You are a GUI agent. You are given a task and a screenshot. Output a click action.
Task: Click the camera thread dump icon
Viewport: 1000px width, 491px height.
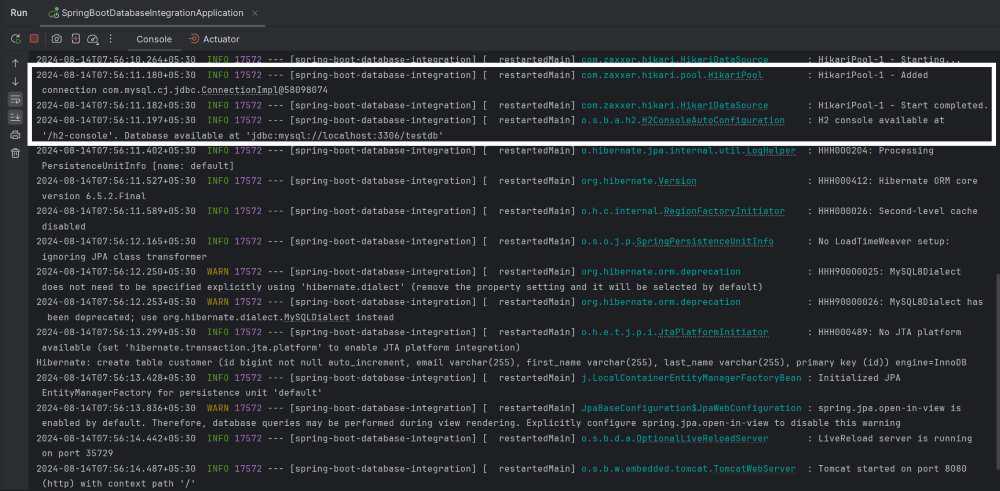point(57,39)
